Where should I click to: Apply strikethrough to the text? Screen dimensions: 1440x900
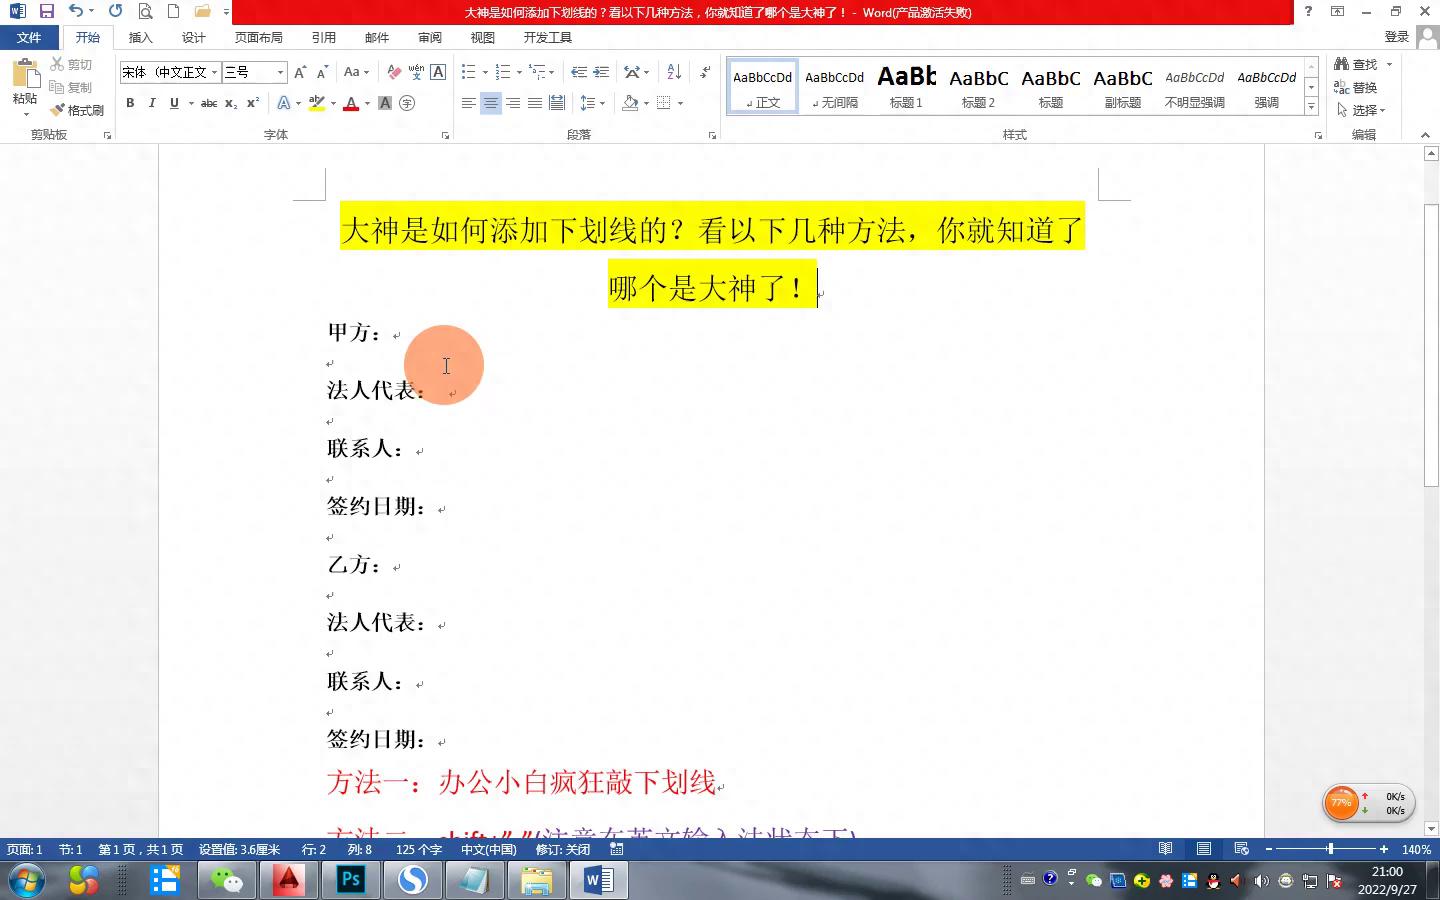[x=208, y=103]
